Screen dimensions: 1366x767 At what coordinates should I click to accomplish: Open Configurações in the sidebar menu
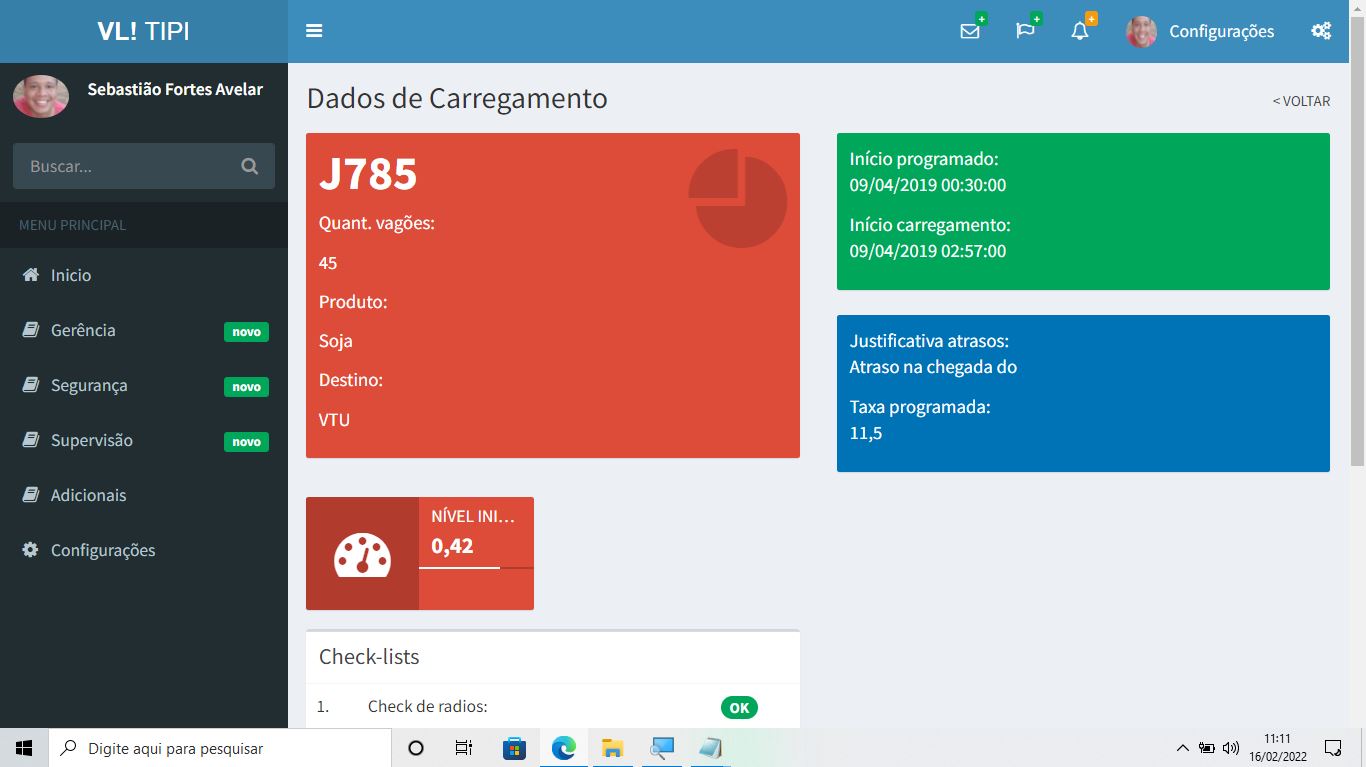102,550
